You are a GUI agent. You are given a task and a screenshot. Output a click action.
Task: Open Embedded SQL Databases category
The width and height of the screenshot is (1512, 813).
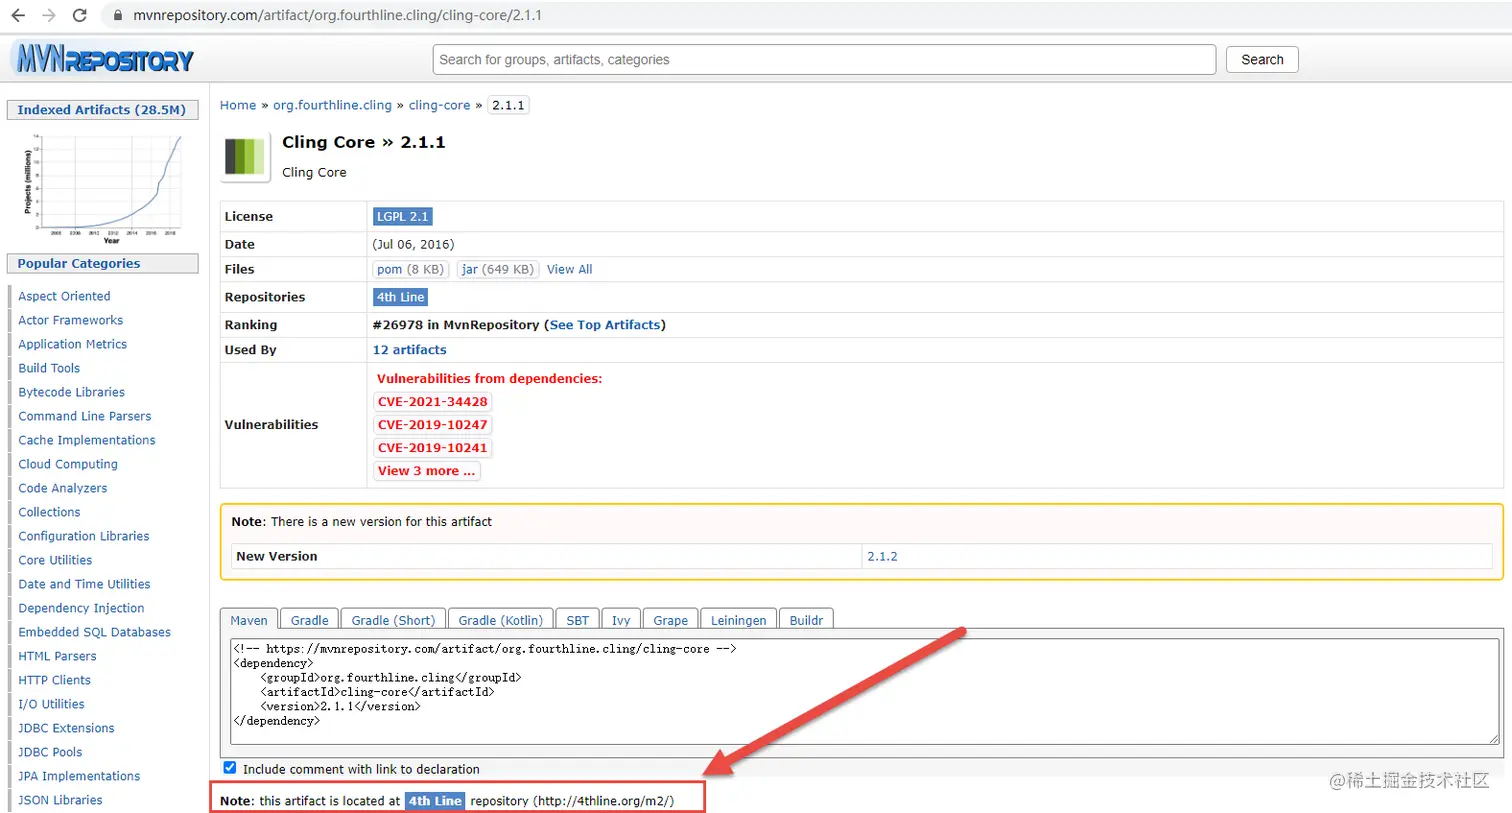point(94,632)
